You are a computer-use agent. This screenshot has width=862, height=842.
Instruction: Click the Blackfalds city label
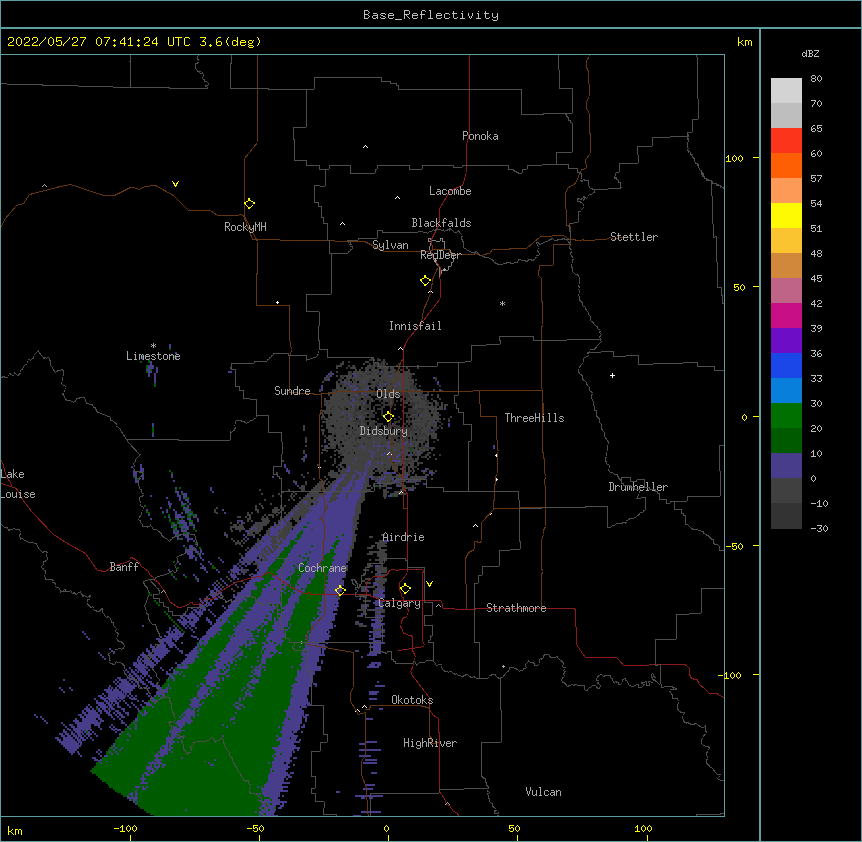pos(441,223)
